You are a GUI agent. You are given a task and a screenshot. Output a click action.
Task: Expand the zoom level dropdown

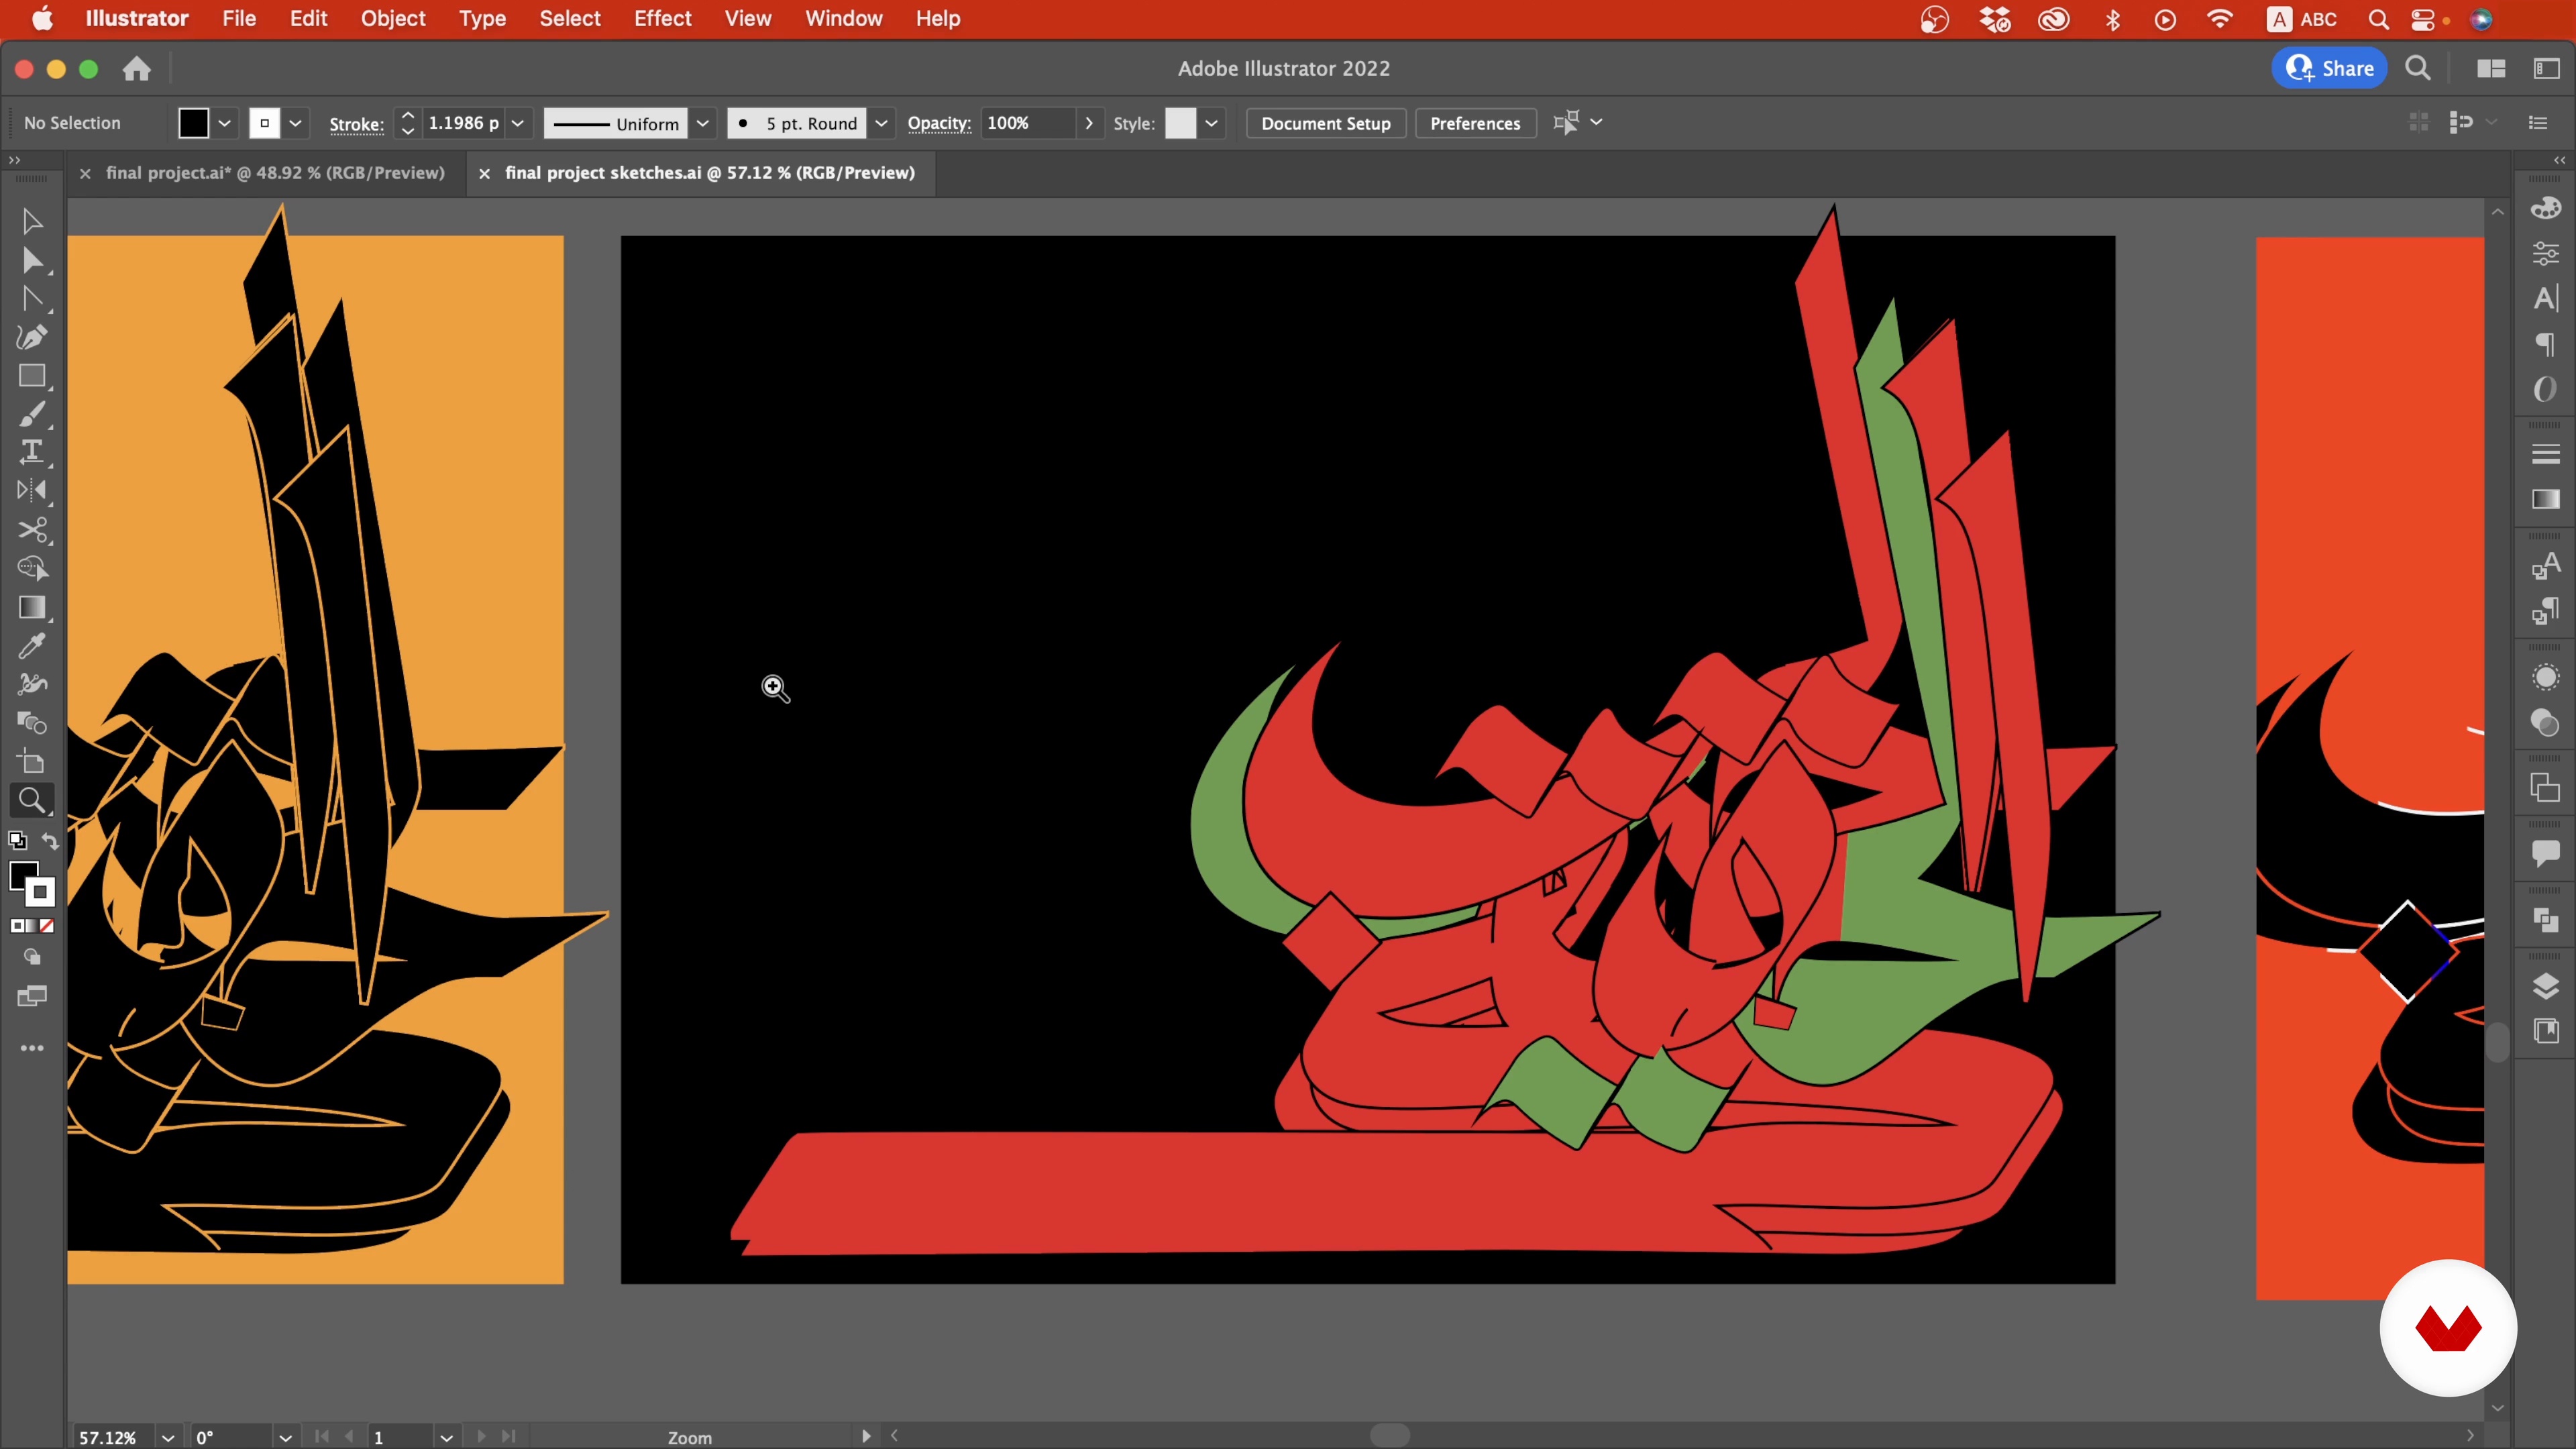[x=168, y=1437]
